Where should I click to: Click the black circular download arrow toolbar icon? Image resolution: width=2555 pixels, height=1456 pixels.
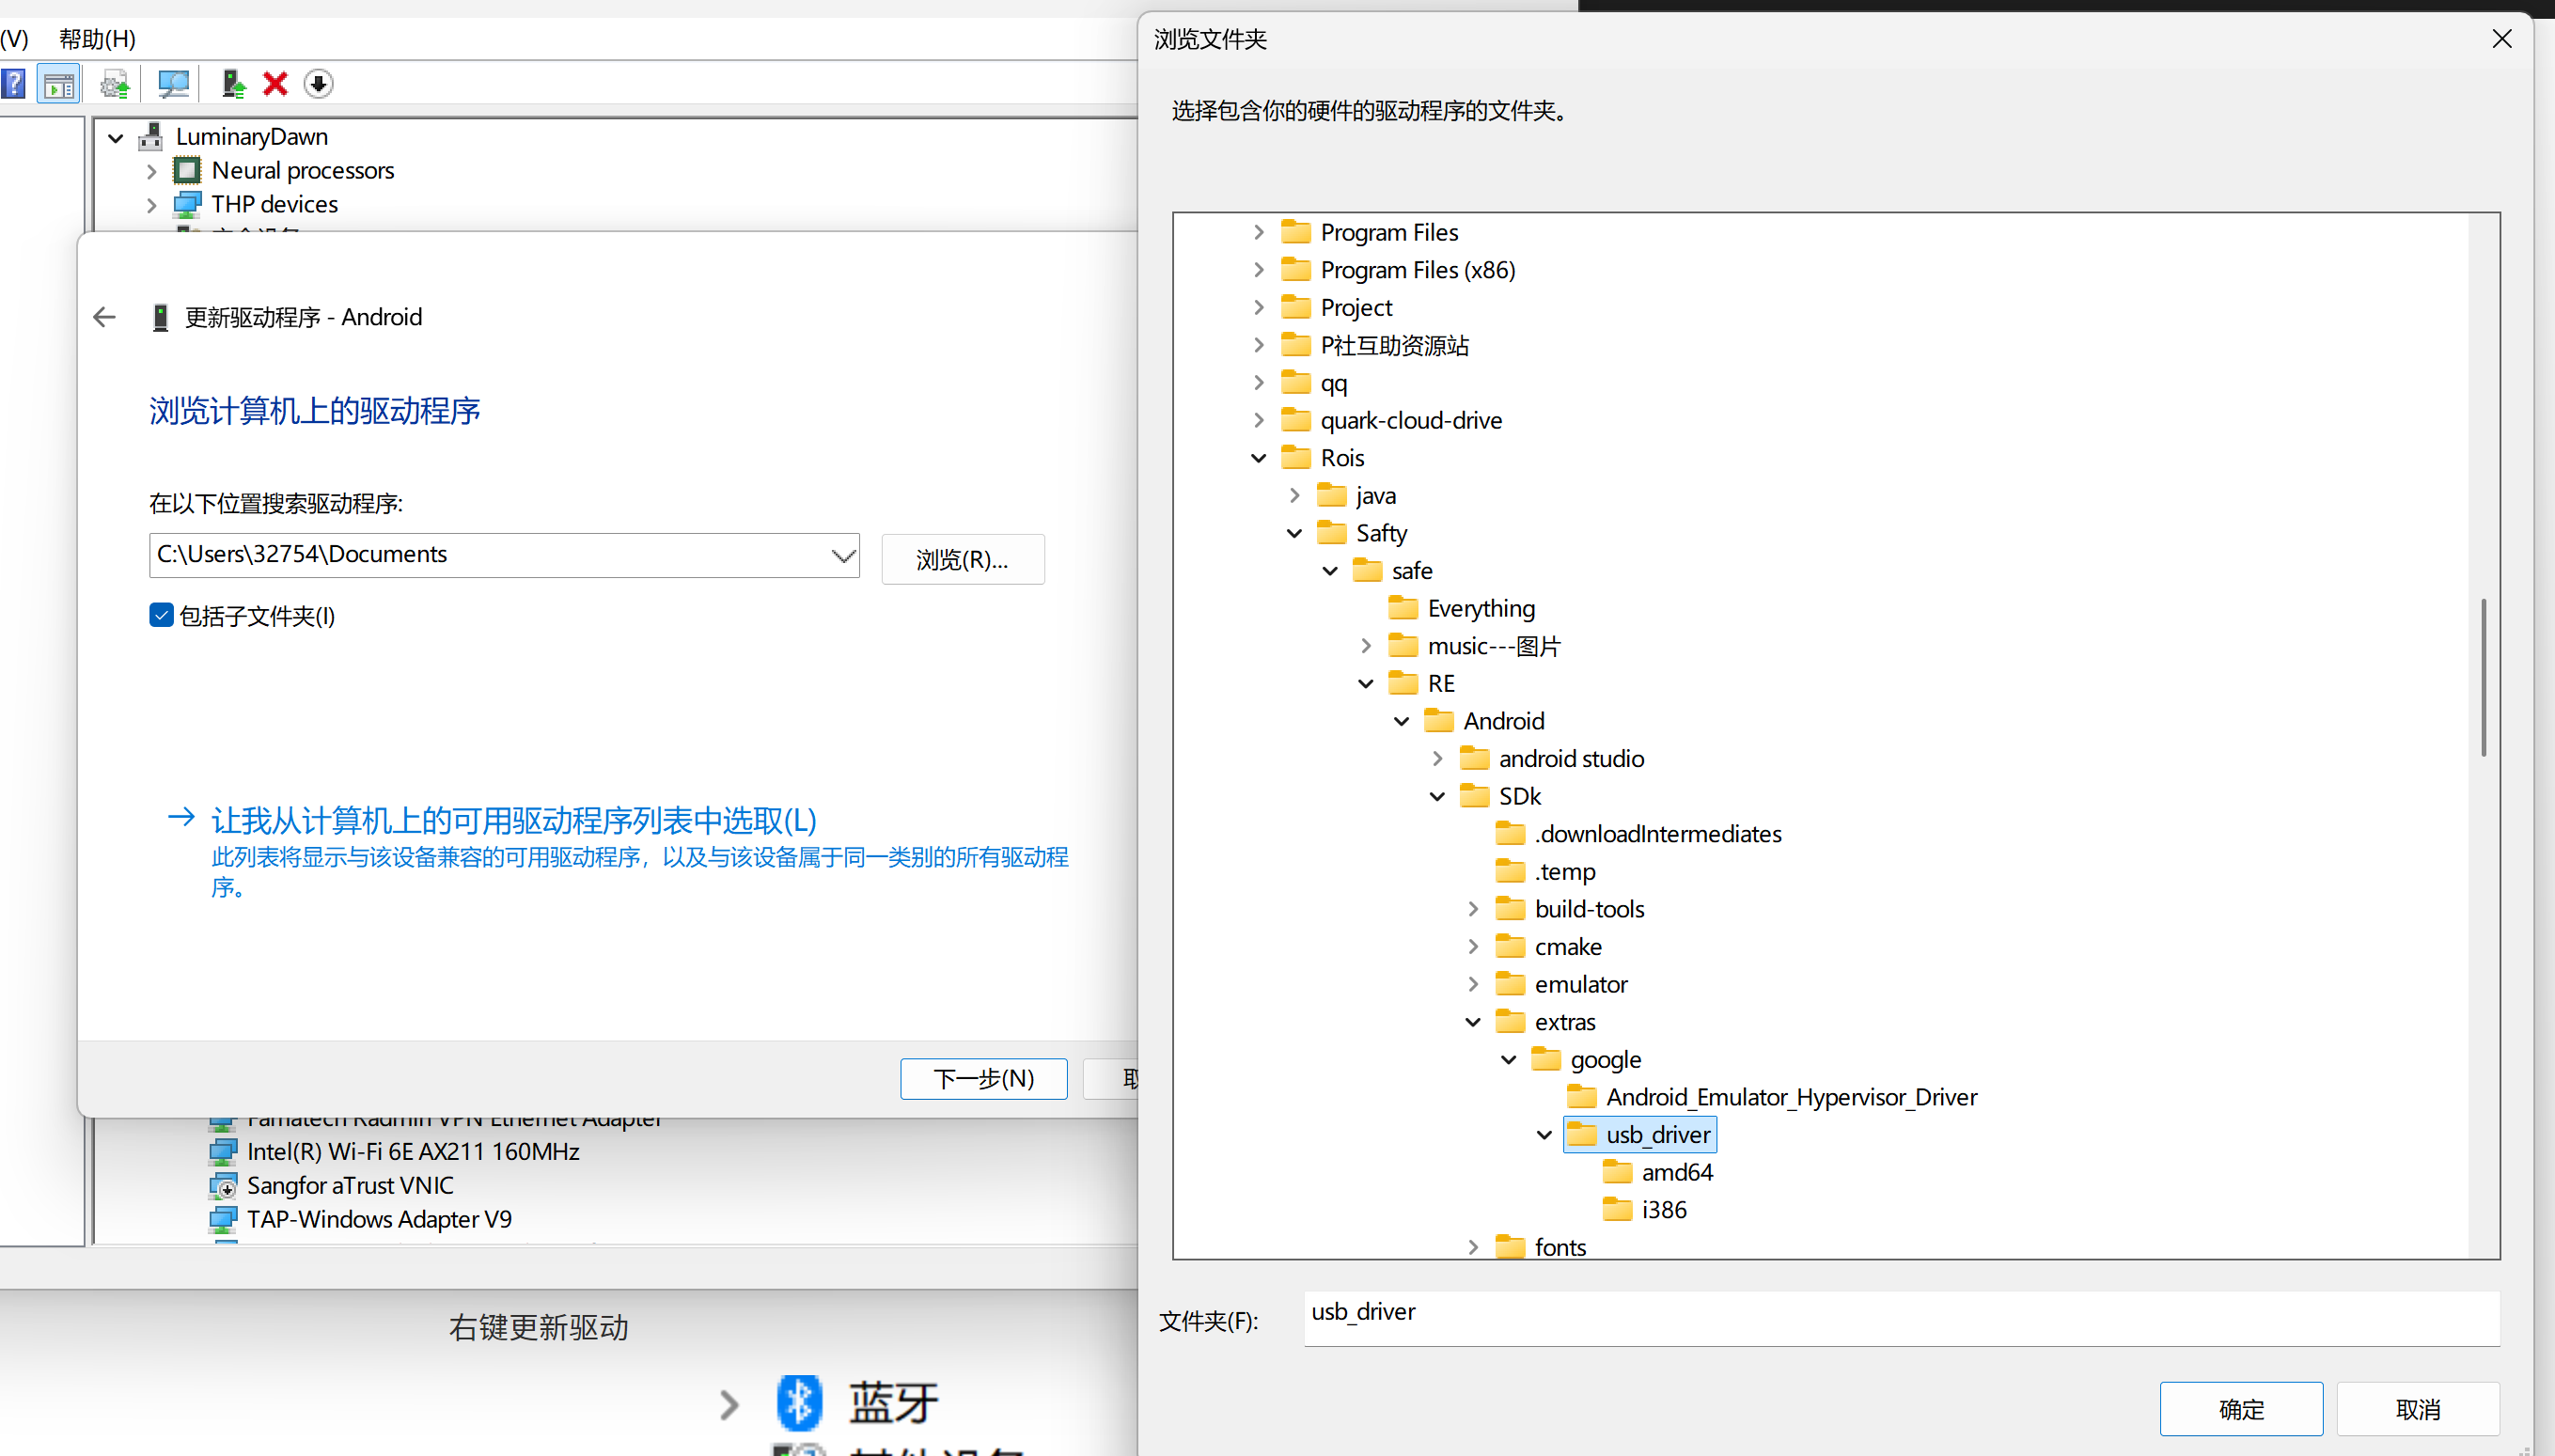click(318, 84)
